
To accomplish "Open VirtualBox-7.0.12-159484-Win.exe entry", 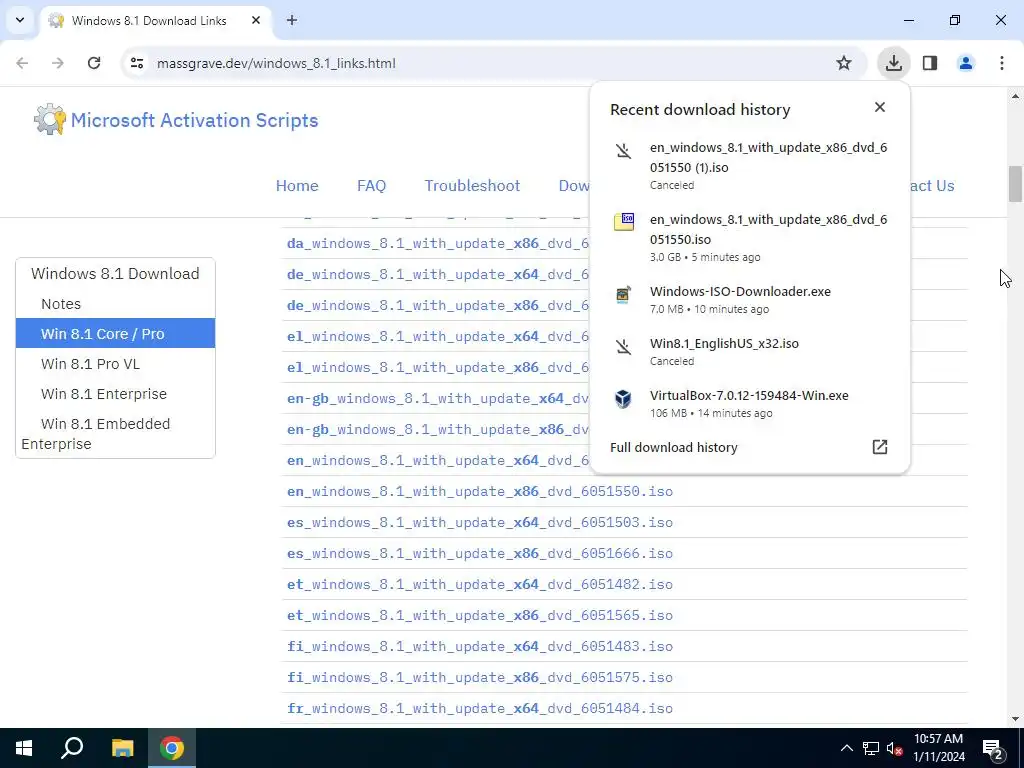I will [x=749, y=404].
